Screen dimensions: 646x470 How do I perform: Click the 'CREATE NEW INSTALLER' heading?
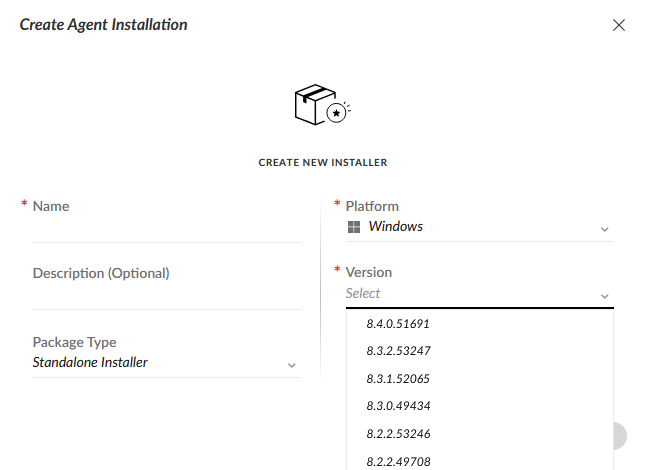[x=323, y=162]
